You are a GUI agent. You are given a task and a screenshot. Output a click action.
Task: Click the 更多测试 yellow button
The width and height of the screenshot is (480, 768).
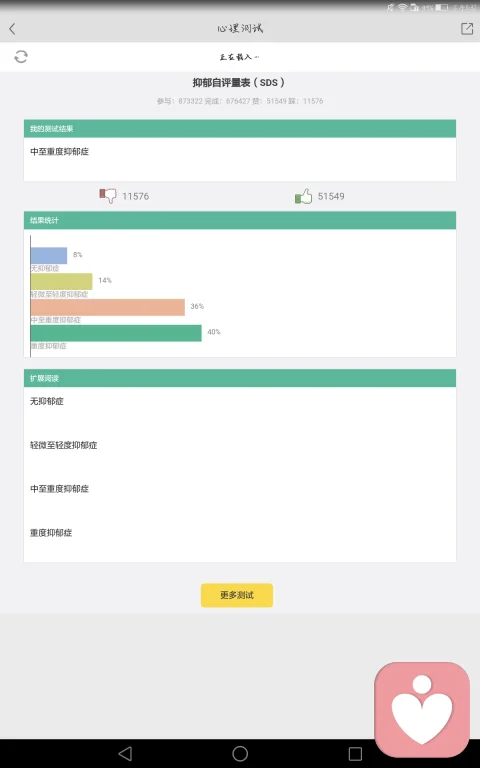237,595
